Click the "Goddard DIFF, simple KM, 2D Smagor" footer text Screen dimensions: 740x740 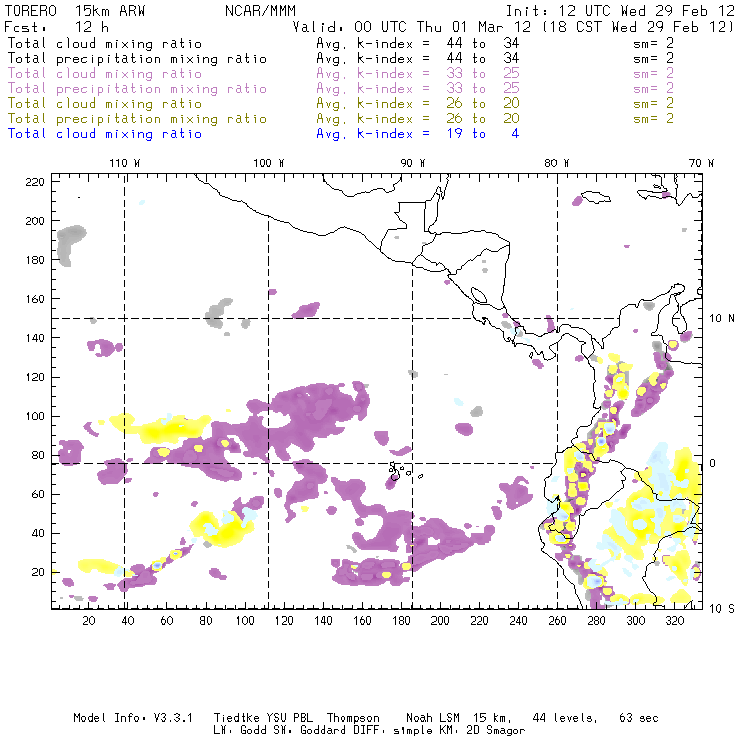[x=412, y=730]
